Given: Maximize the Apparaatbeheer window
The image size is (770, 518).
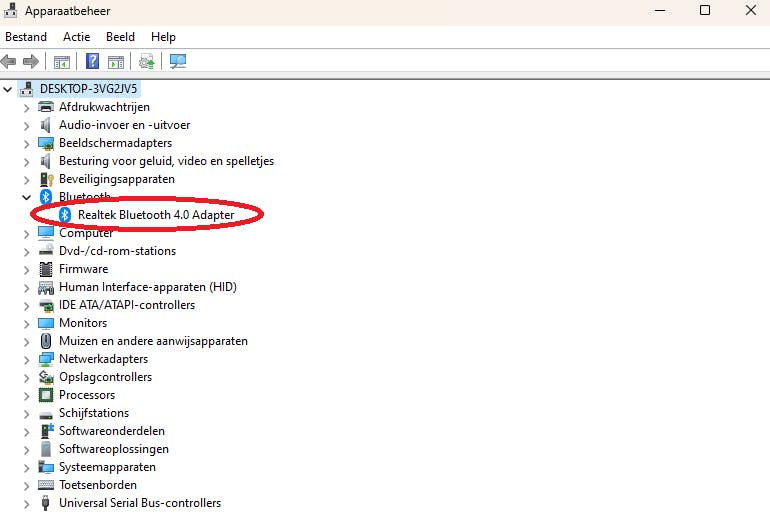Looking at the screenshot, I should pos(705,10).
